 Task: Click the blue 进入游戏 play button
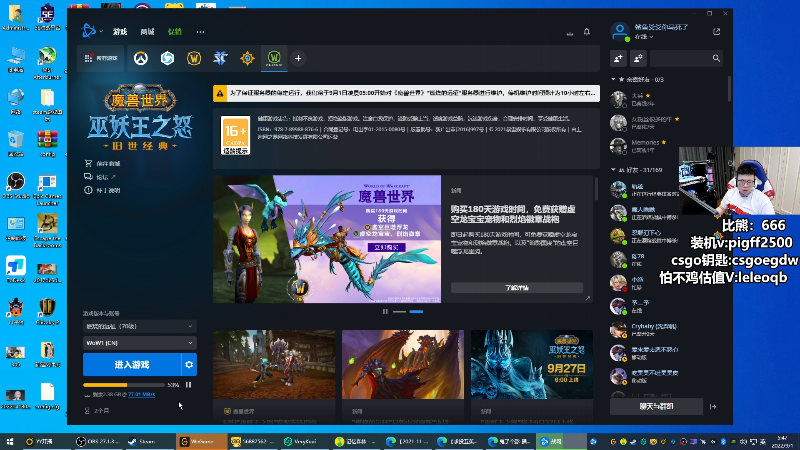tap(132, 365)
